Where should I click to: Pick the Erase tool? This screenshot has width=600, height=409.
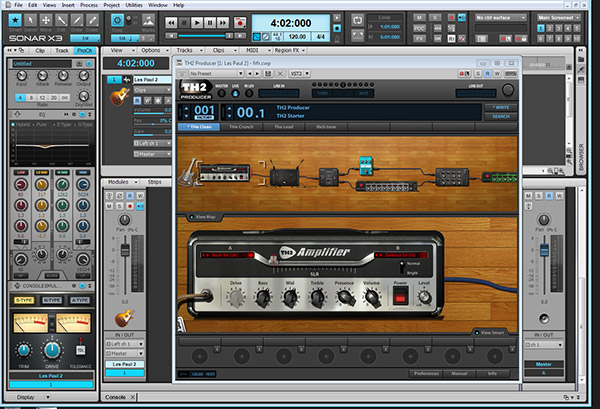point(92,20)
